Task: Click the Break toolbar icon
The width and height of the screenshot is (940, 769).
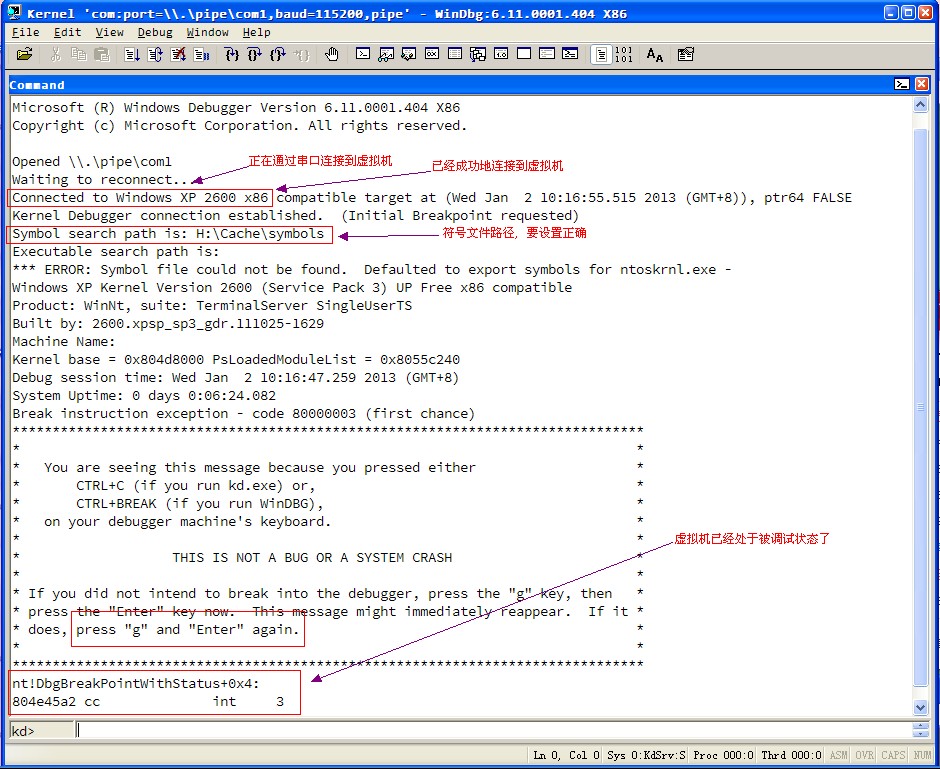Action: [x=201, y=55]
